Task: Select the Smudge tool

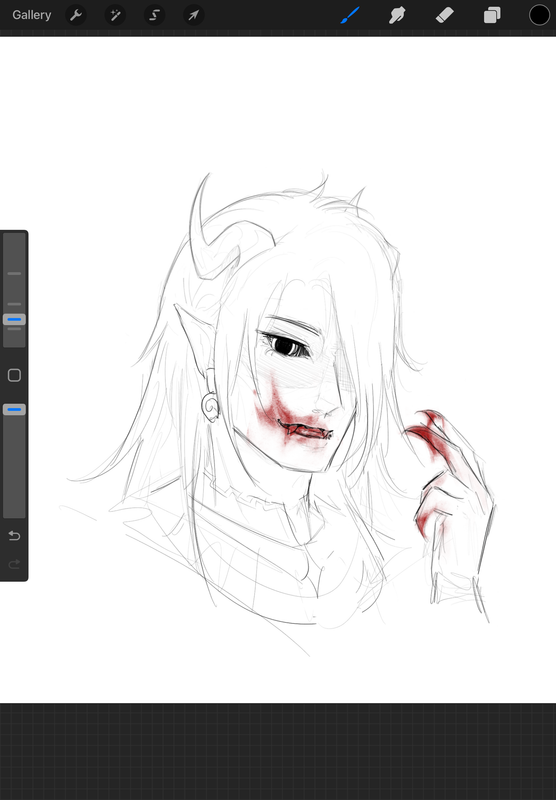Action: (397, 15)
